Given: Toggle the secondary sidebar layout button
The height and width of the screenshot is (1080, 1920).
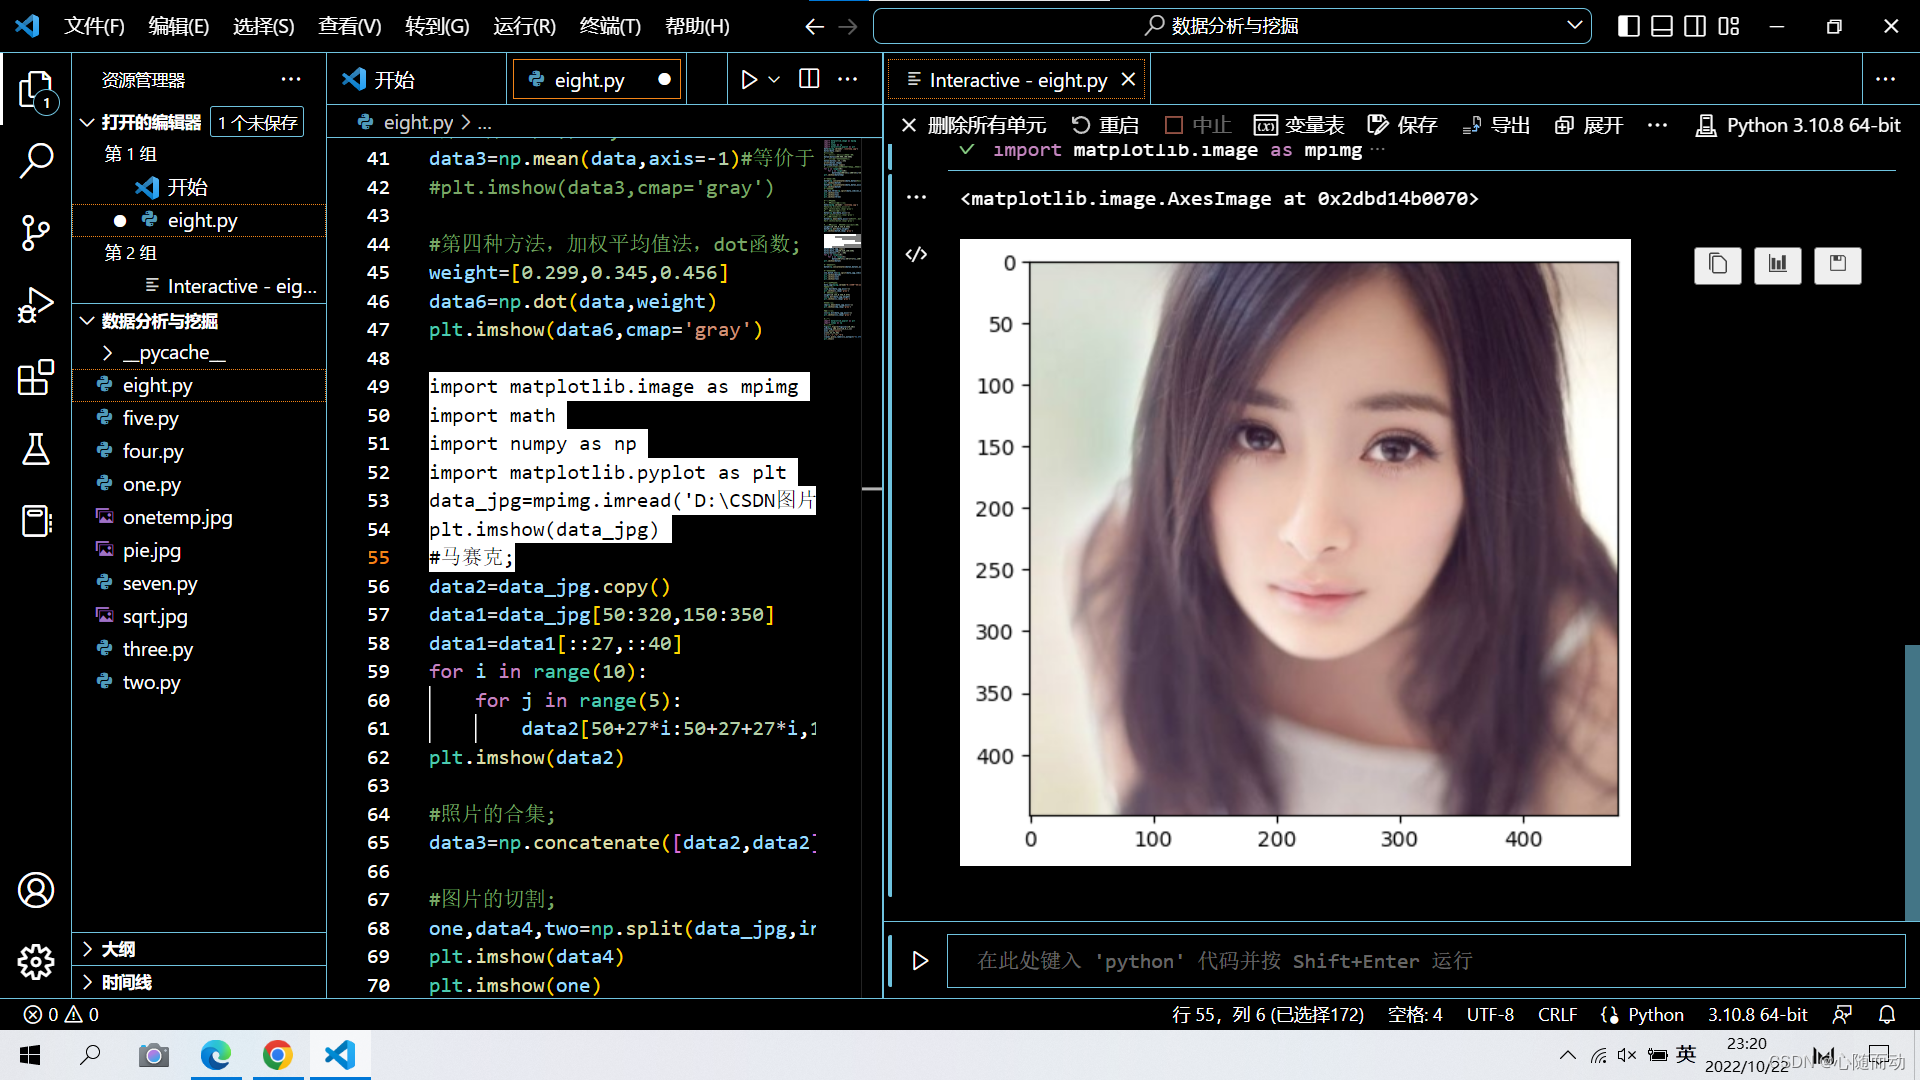Looking at the screenshot, I should pos(1695,26).
